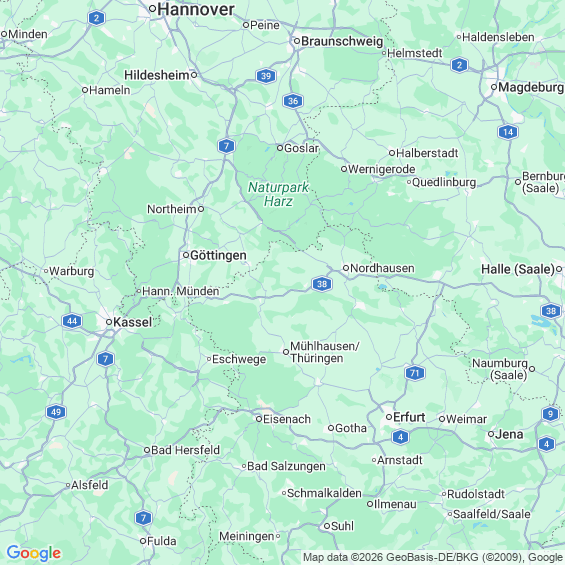
Task: Click the A39 highway shield near Braunschweig
Action: (x=266, y=76)
